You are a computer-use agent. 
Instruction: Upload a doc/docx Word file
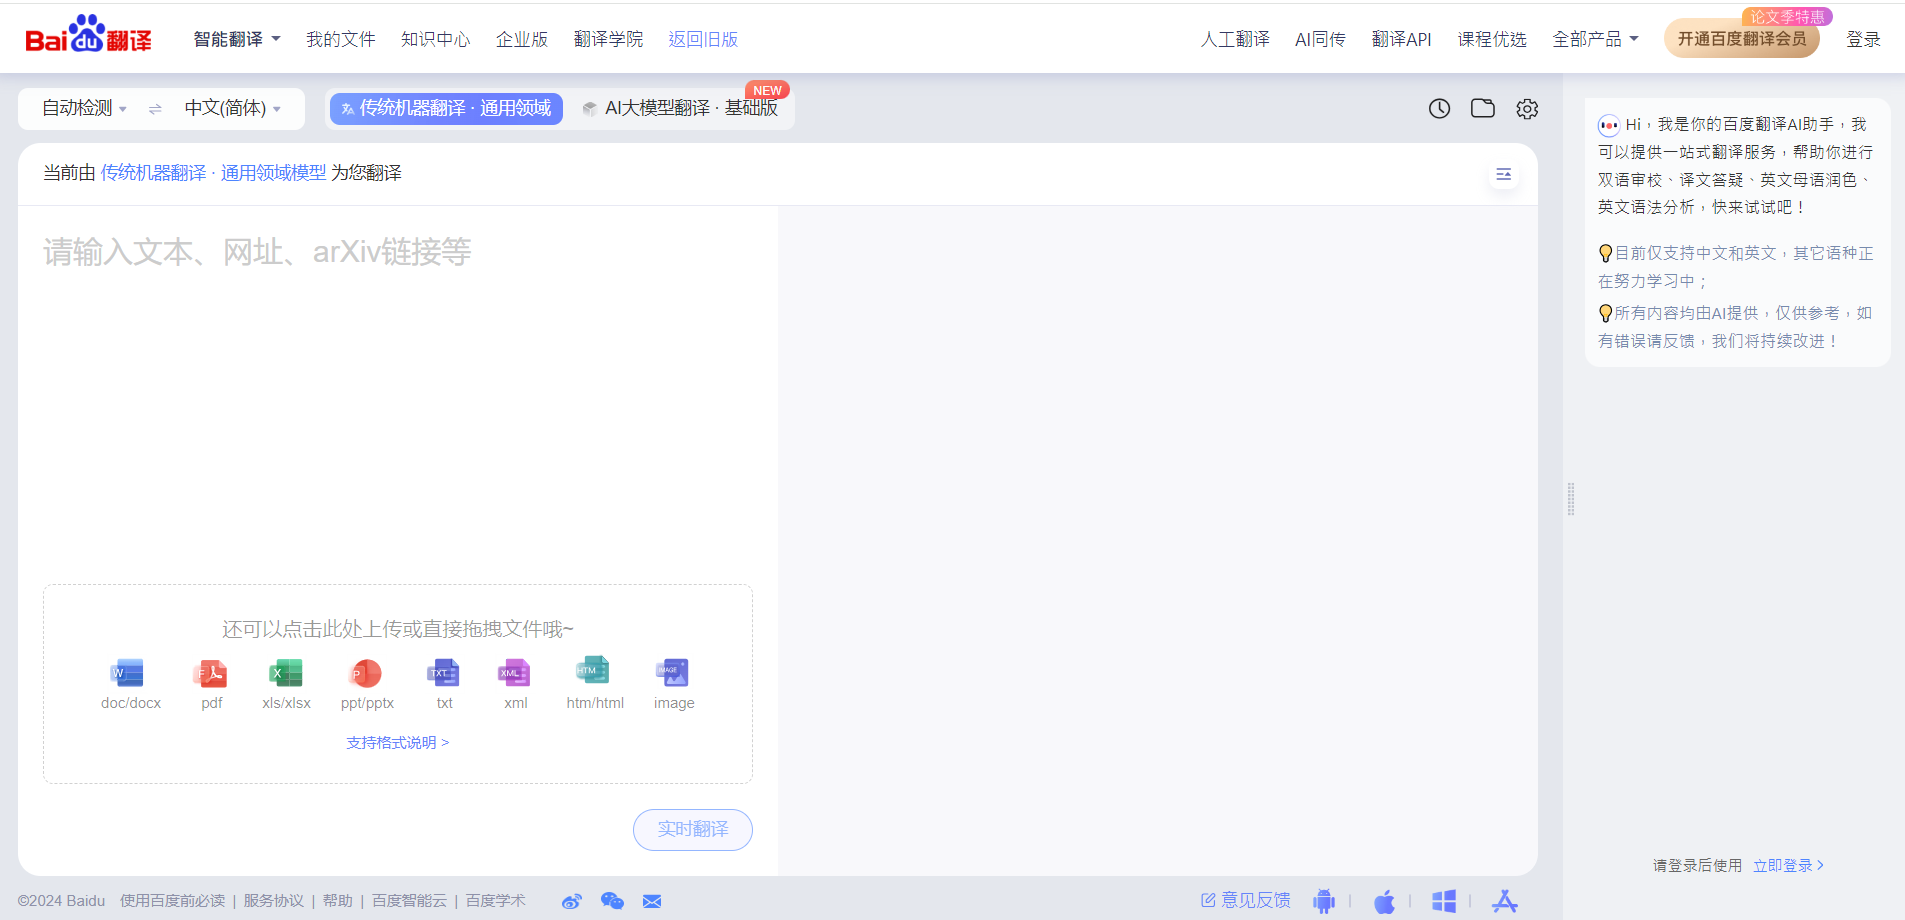tap(130, 685)
